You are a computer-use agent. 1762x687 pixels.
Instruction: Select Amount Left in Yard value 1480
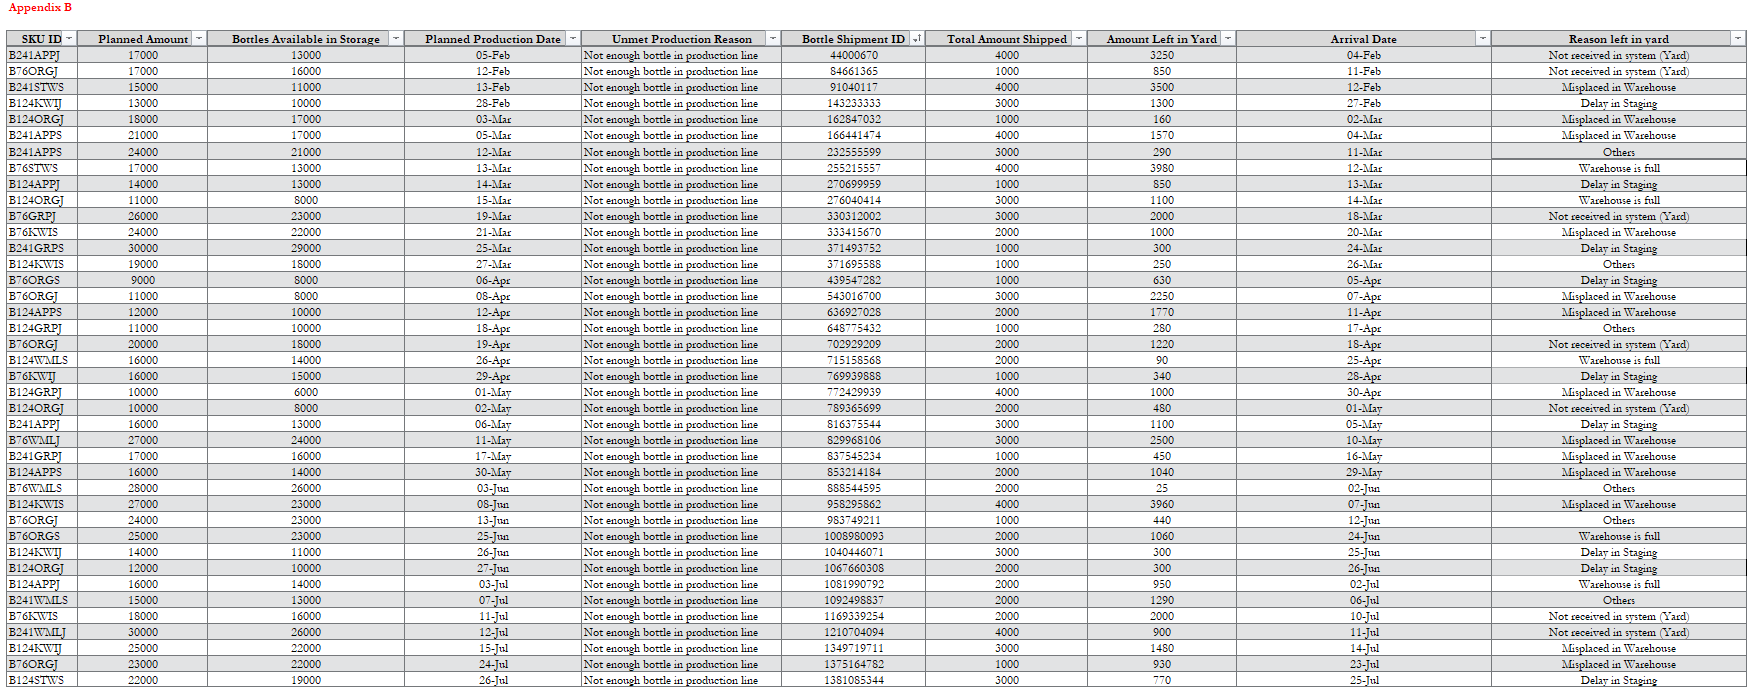point(1161,648)
